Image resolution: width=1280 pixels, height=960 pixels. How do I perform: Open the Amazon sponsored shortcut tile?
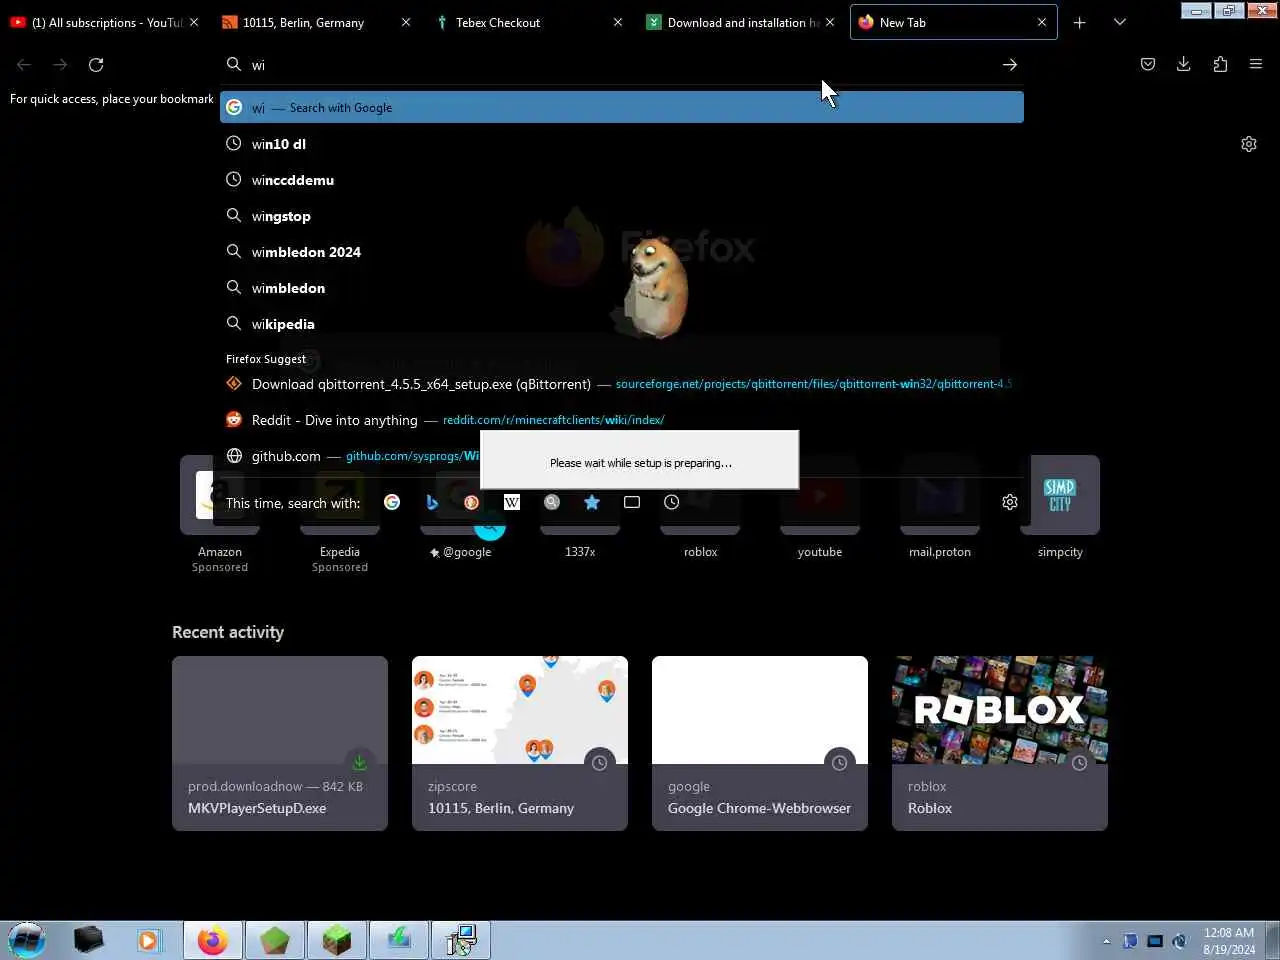tap(220, 495)
